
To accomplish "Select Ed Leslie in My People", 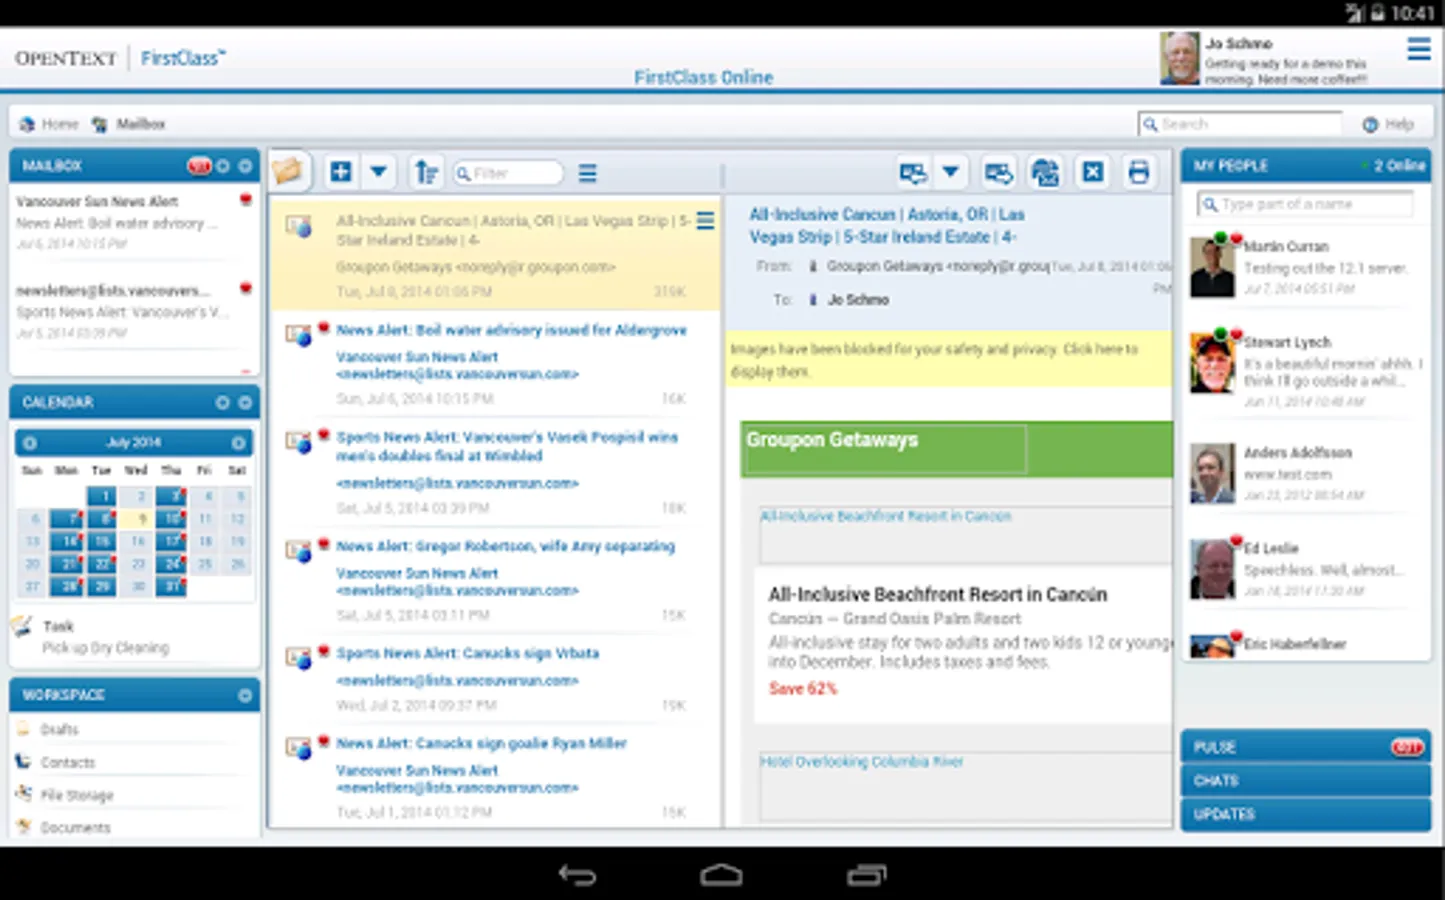I will coord(1305,568).
